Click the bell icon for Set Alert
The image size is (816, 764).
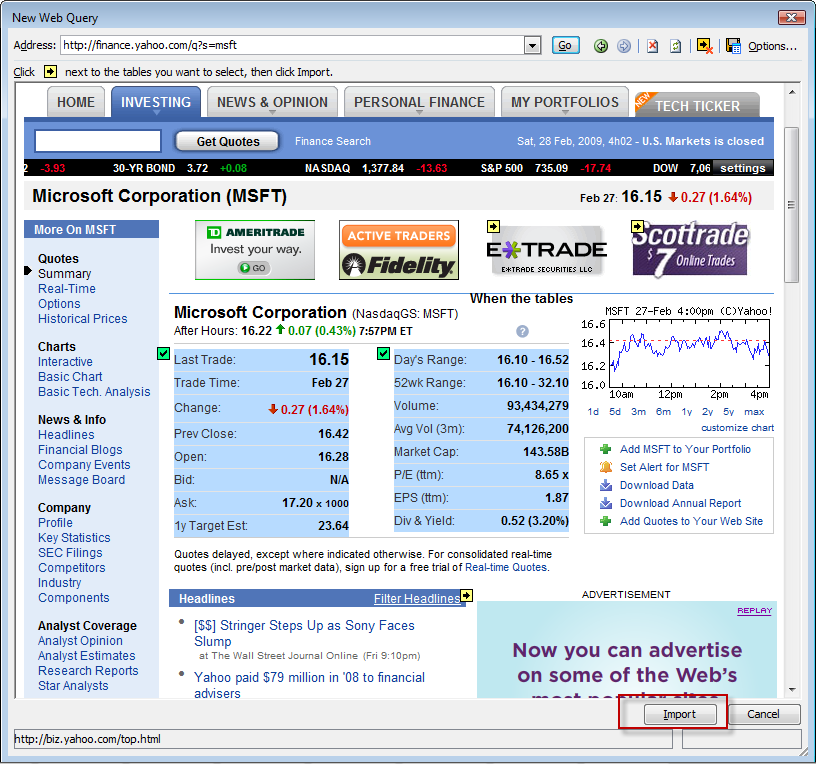[x=605, y=467]
